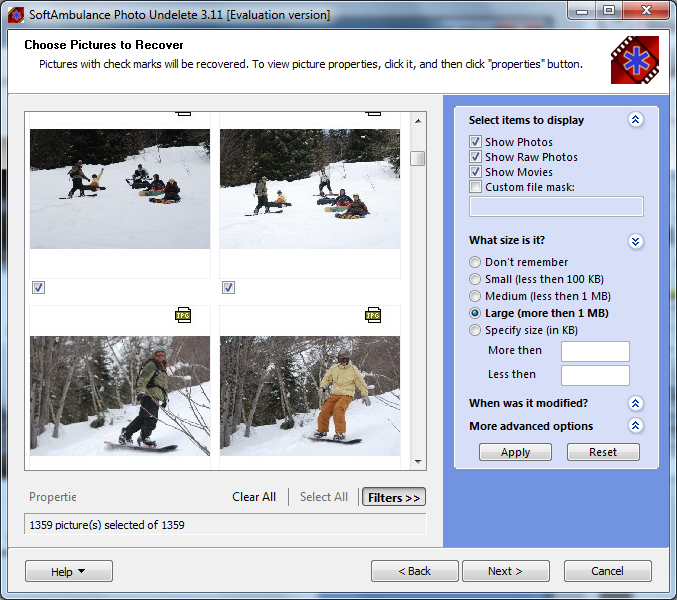Image resolution: width=677 pixels, height=600 pixels.
Task: Minimize the window
Action: point(582,10)
